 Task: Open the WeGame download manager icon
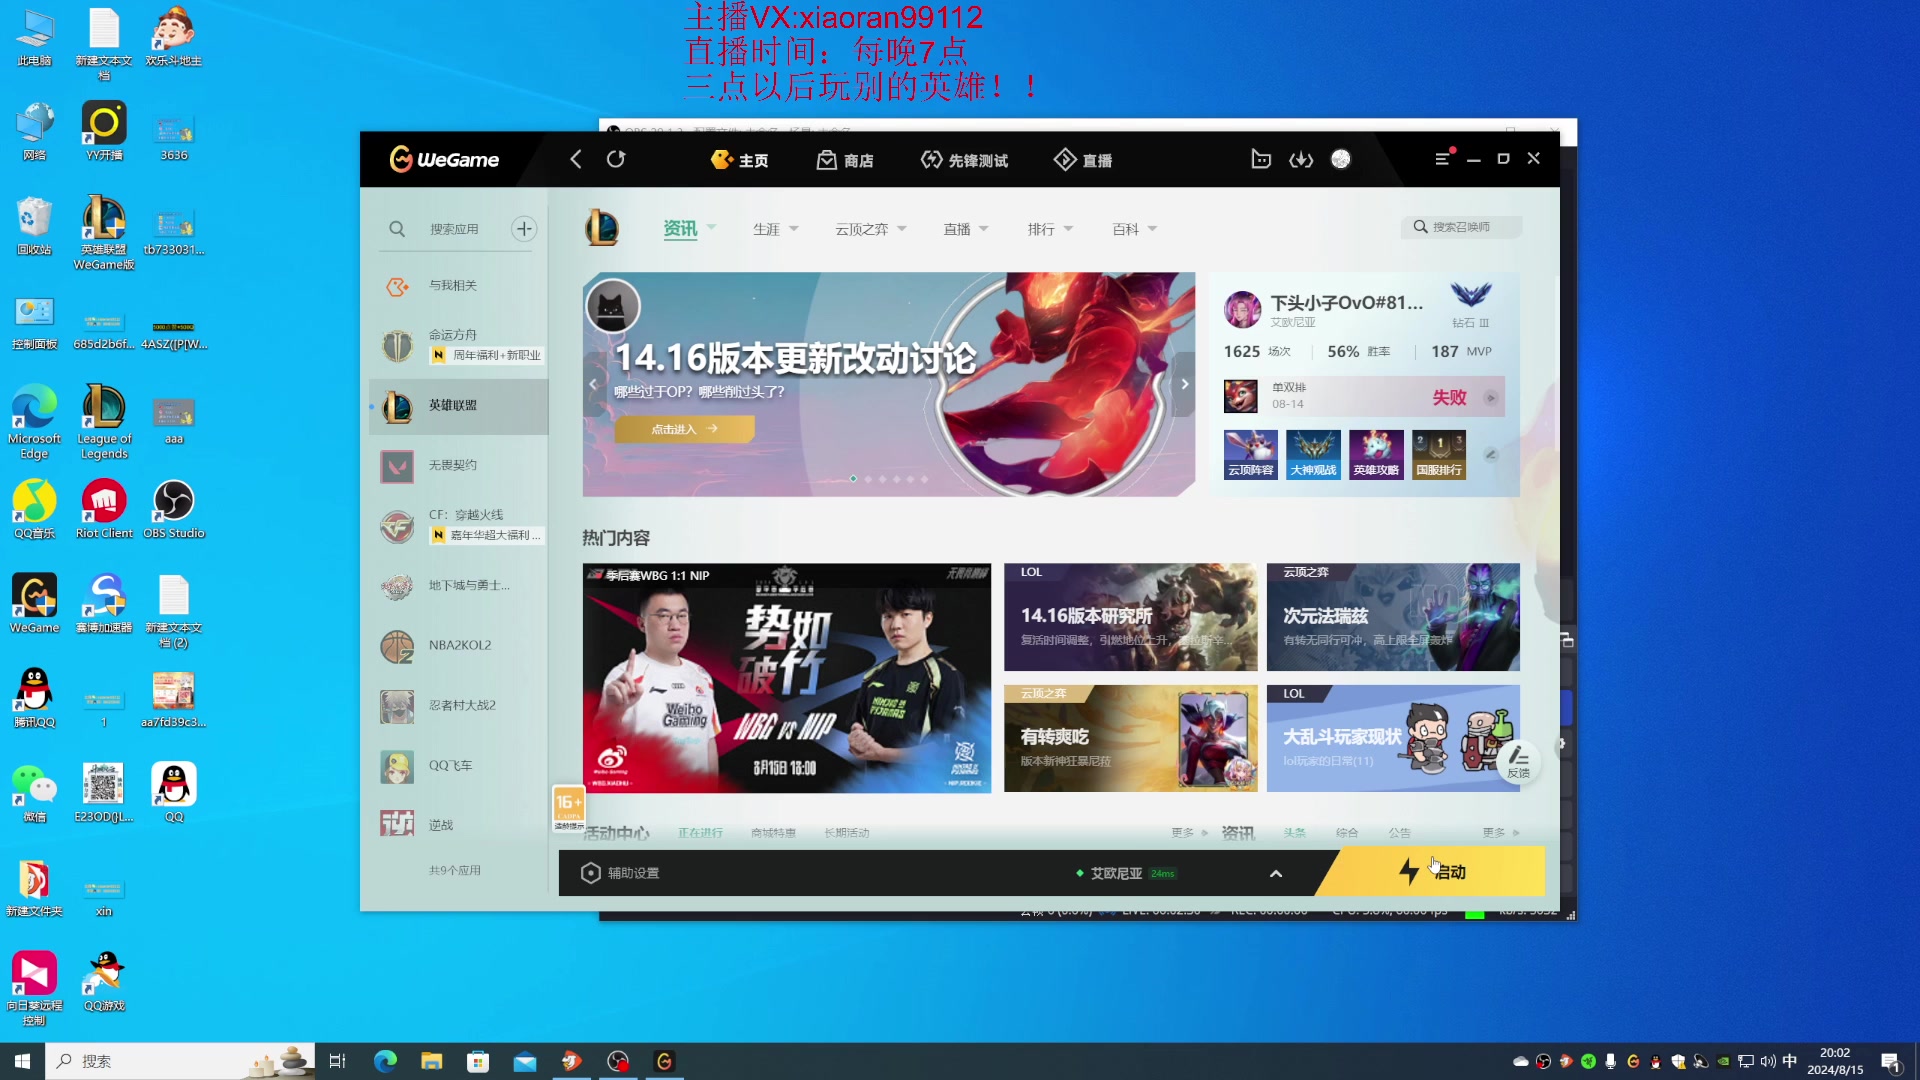point(1301,159)
